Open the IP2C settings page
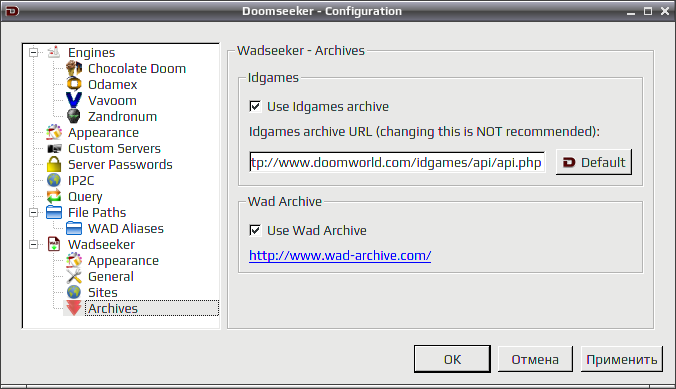 [81, 180]
